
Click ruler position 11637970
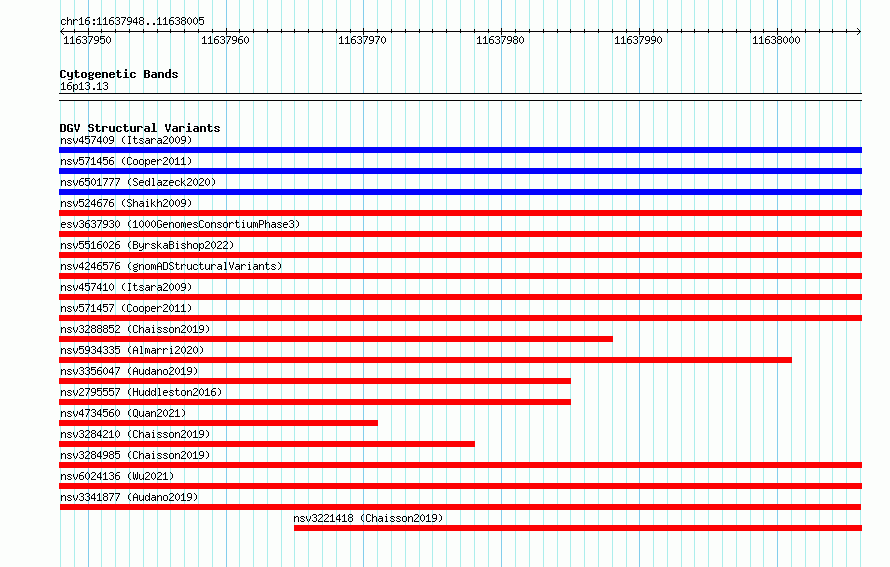tap(363, 40)
